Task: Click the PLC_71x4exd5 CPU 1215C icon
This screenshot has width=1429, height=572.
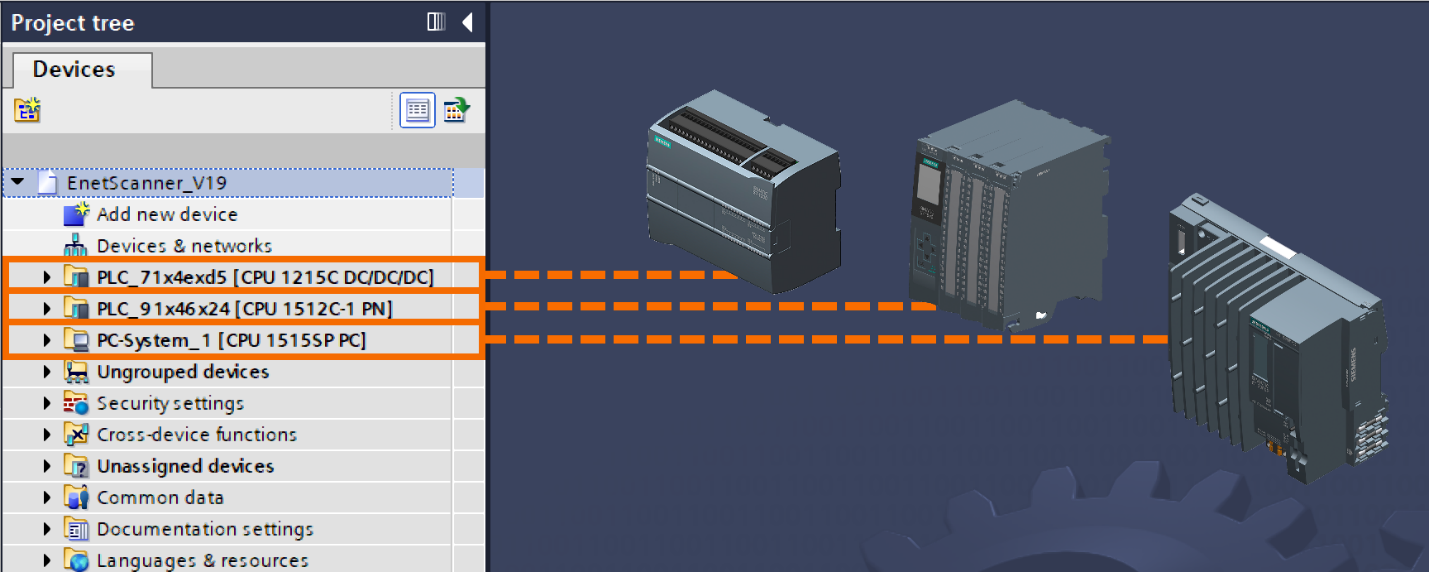Action: click(76, 277)
